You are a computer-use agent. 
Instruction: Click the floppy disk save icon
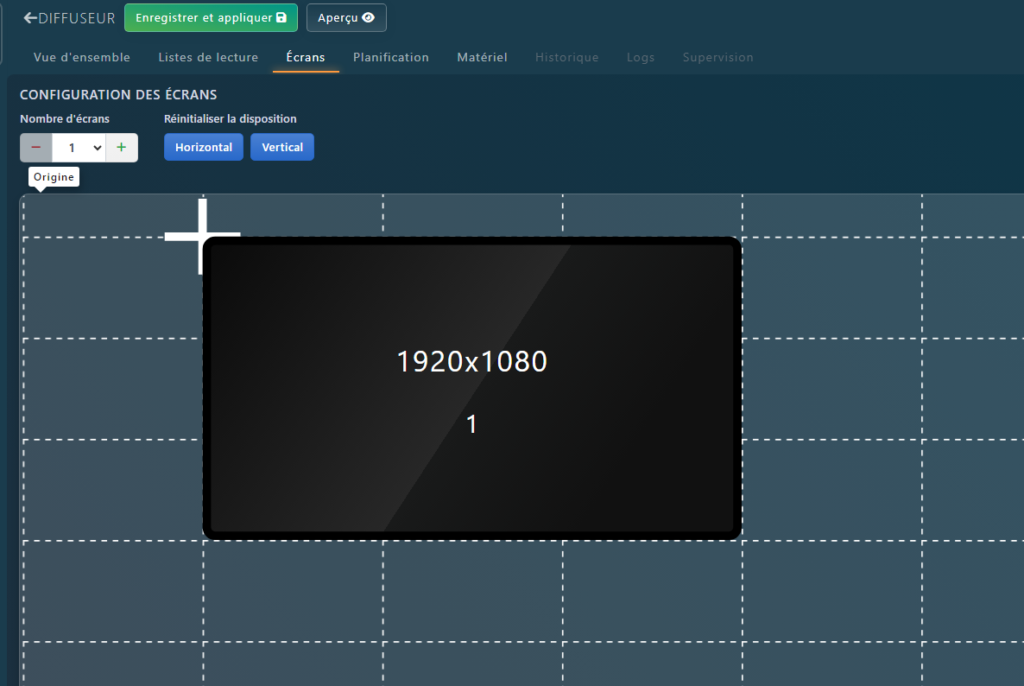coord(281,18)
